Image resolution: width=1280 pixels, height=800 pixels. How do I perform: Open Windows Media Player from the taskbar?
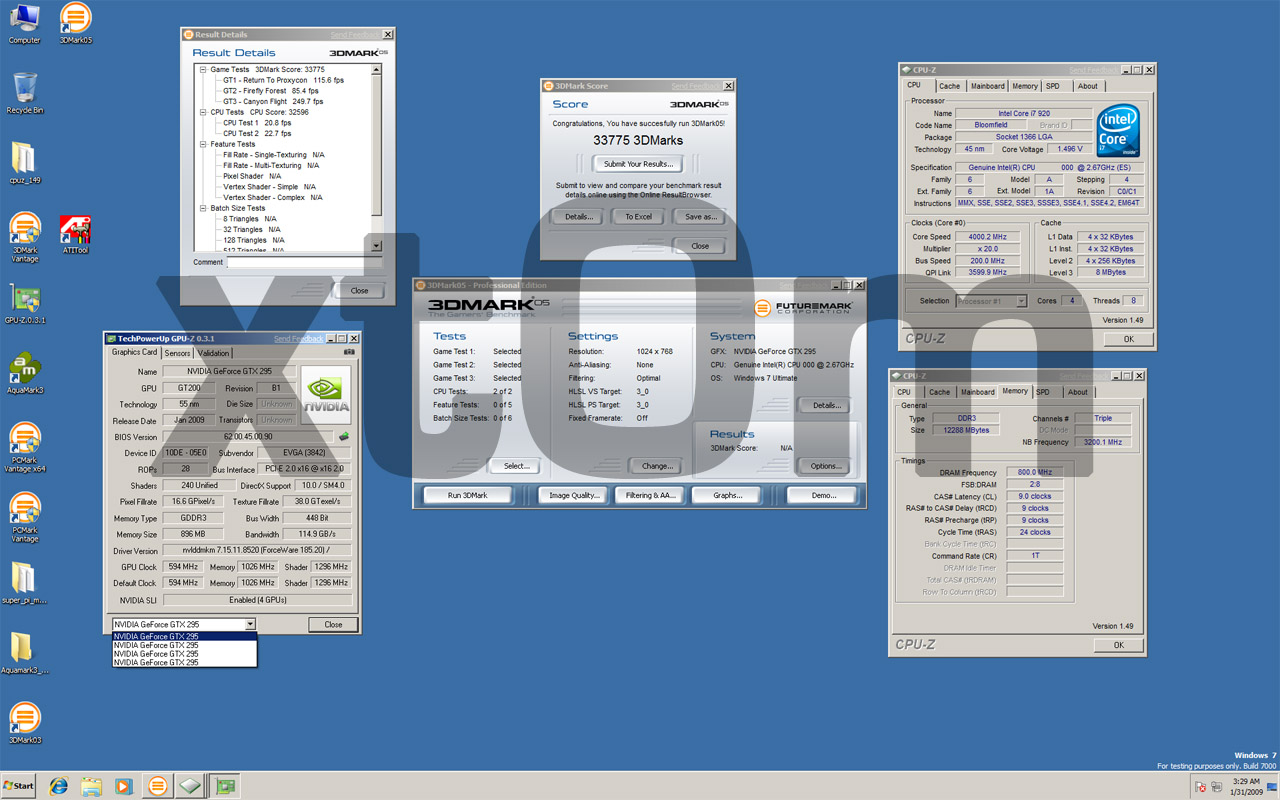(123, 786)
